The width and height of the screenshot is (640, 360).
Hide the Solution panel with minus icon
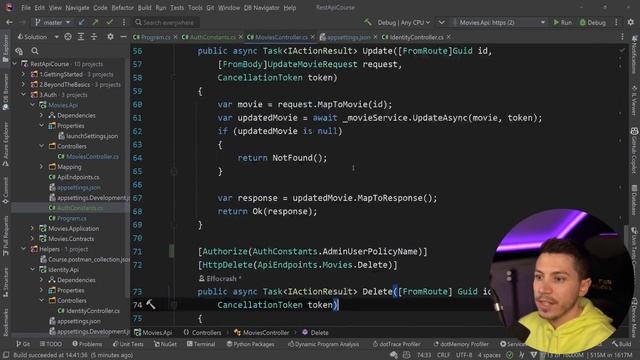pyautogui.click(x=123, y=37)
